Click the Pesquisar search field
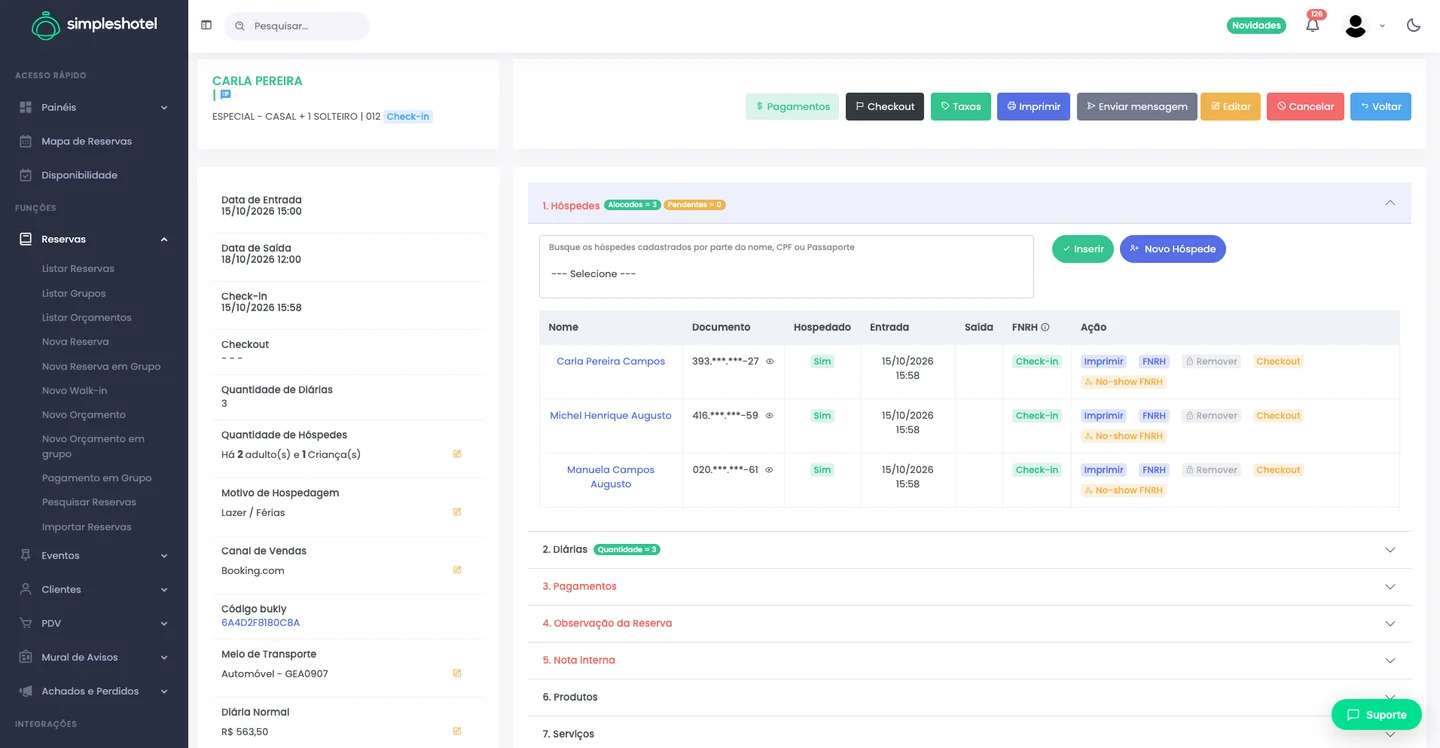 [x=297, y=26]
